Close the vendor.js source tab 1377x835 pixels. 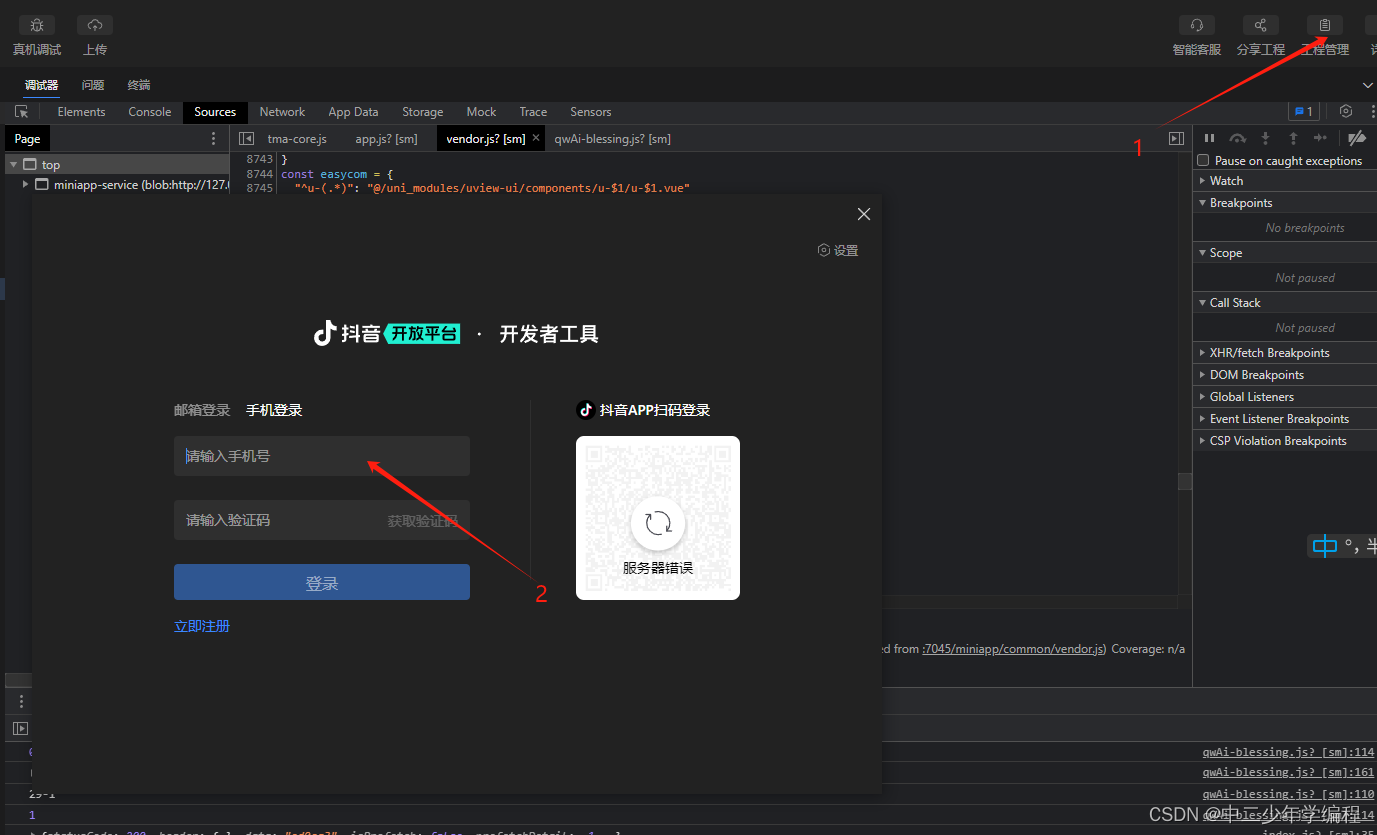(x=536, y=139)
